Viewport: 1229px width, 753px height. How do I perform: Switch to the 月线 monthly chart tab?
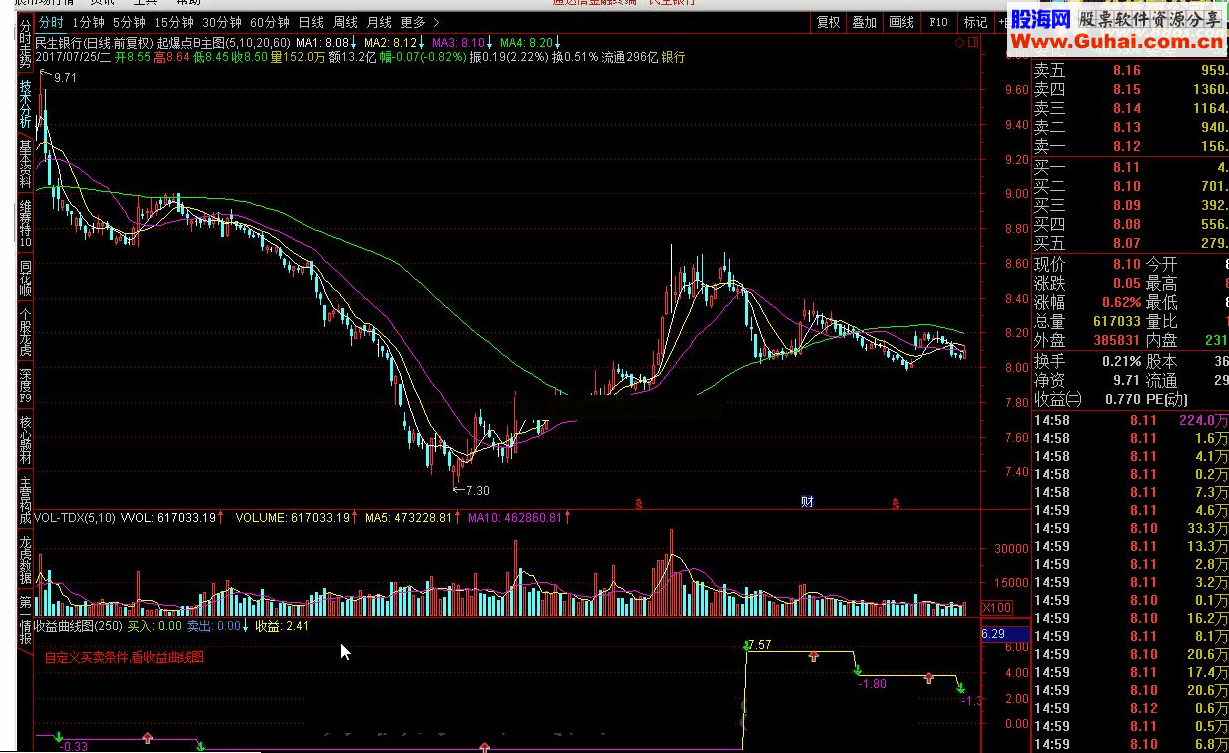coord(379,22)
